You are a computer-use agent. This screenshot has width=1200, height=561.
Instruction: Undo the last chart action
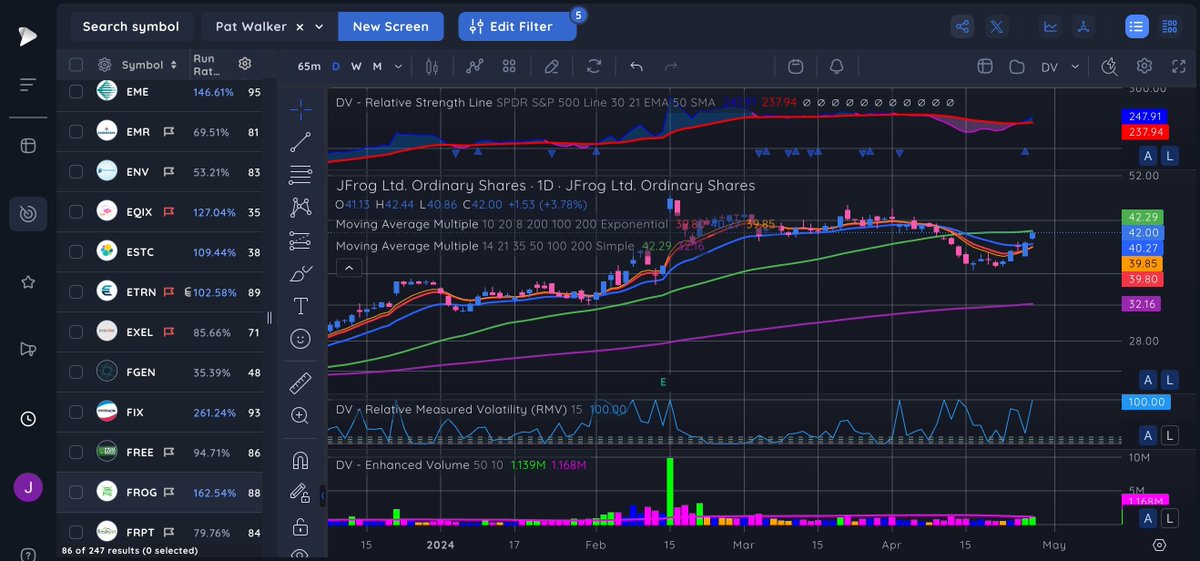click(636, 66)
